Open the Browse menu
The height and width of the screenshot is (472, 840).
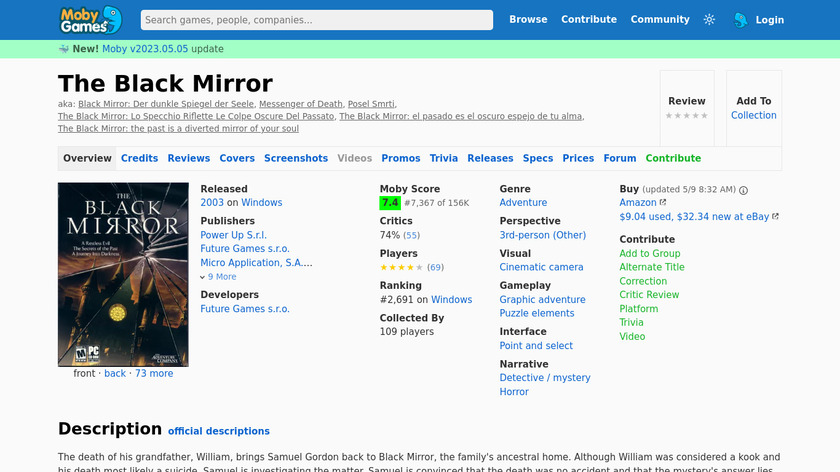(x=528, y=19)
